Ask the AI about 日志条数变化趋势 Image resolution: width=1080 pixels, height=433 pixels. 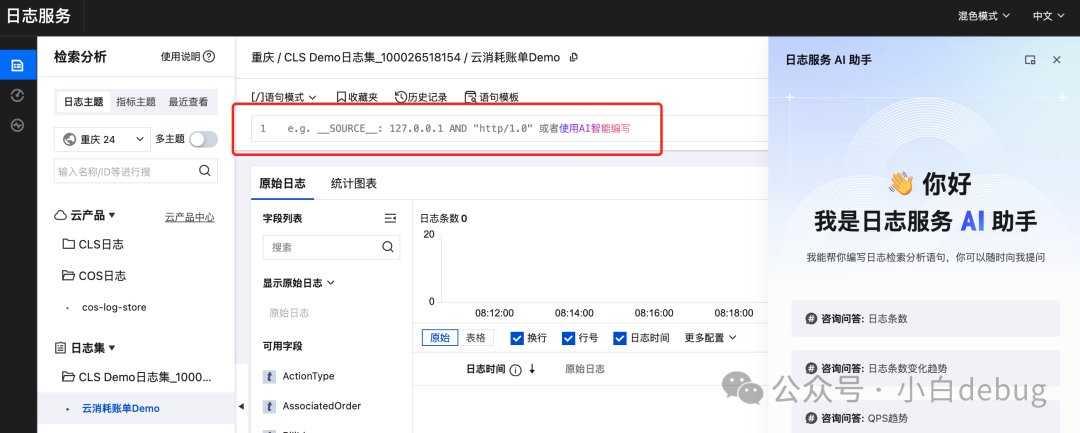(925, 368)
